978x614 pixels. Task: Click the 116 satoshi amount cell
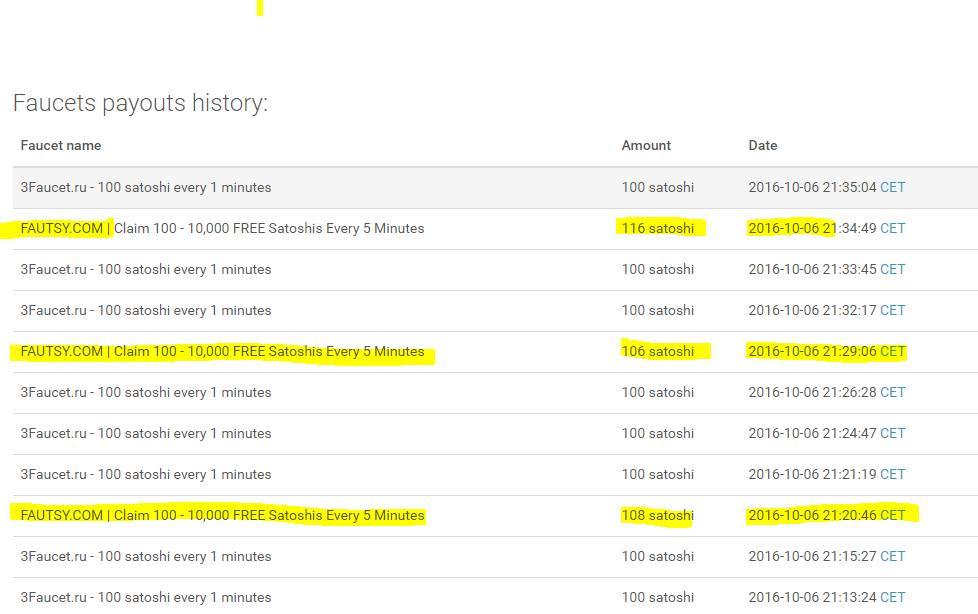658,228
